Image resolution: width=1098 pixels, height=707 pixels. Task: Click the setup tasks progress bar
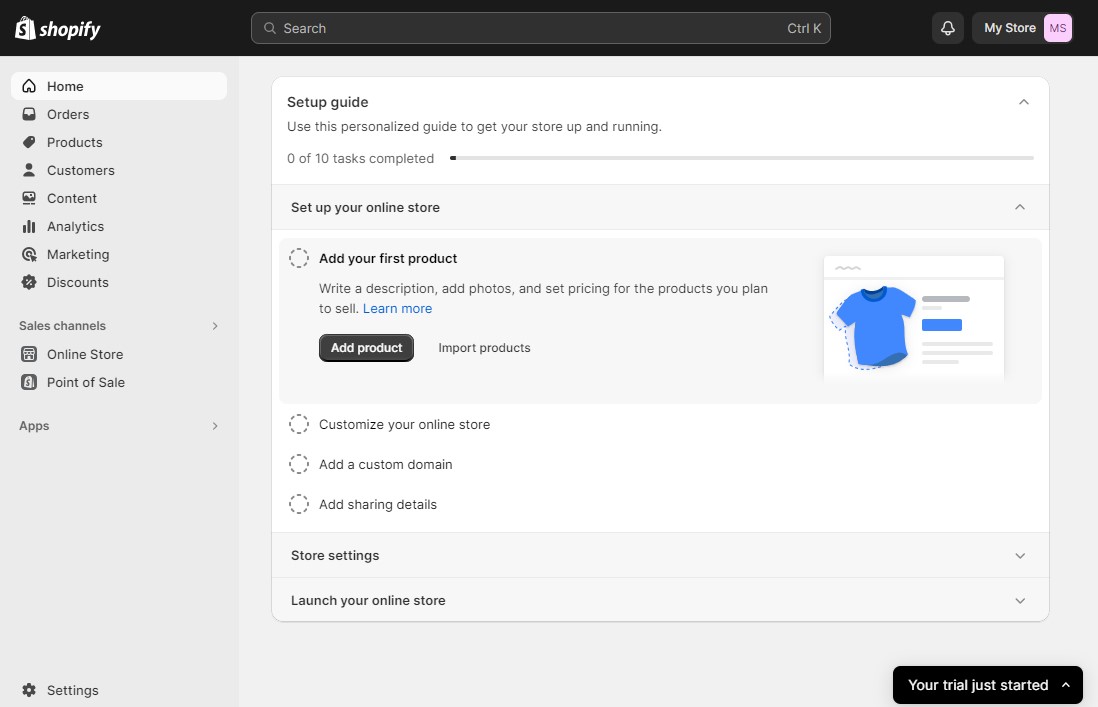(741, 158)
